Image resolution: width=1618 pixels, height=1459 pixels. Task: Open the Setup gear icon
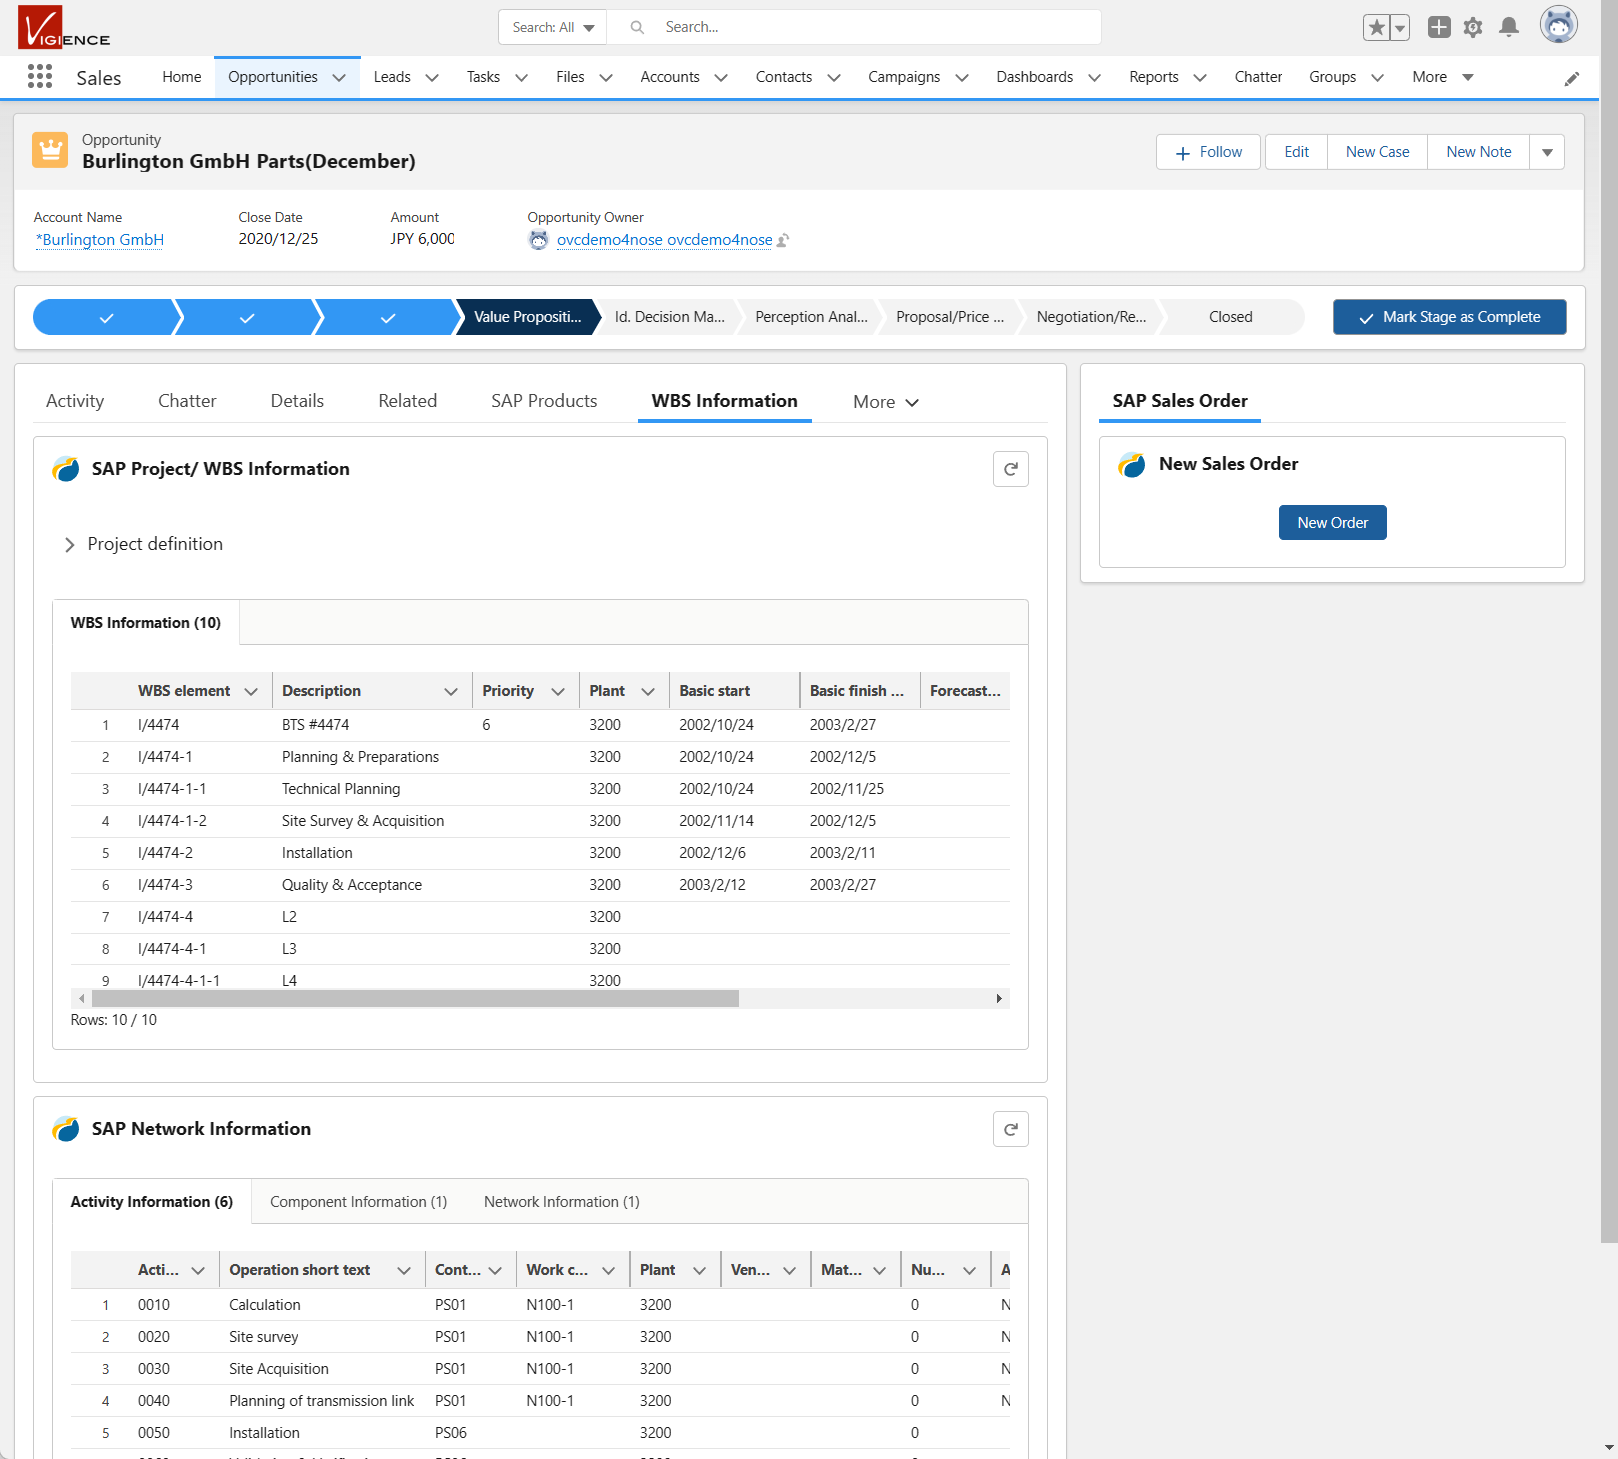tap(1473, 28)
